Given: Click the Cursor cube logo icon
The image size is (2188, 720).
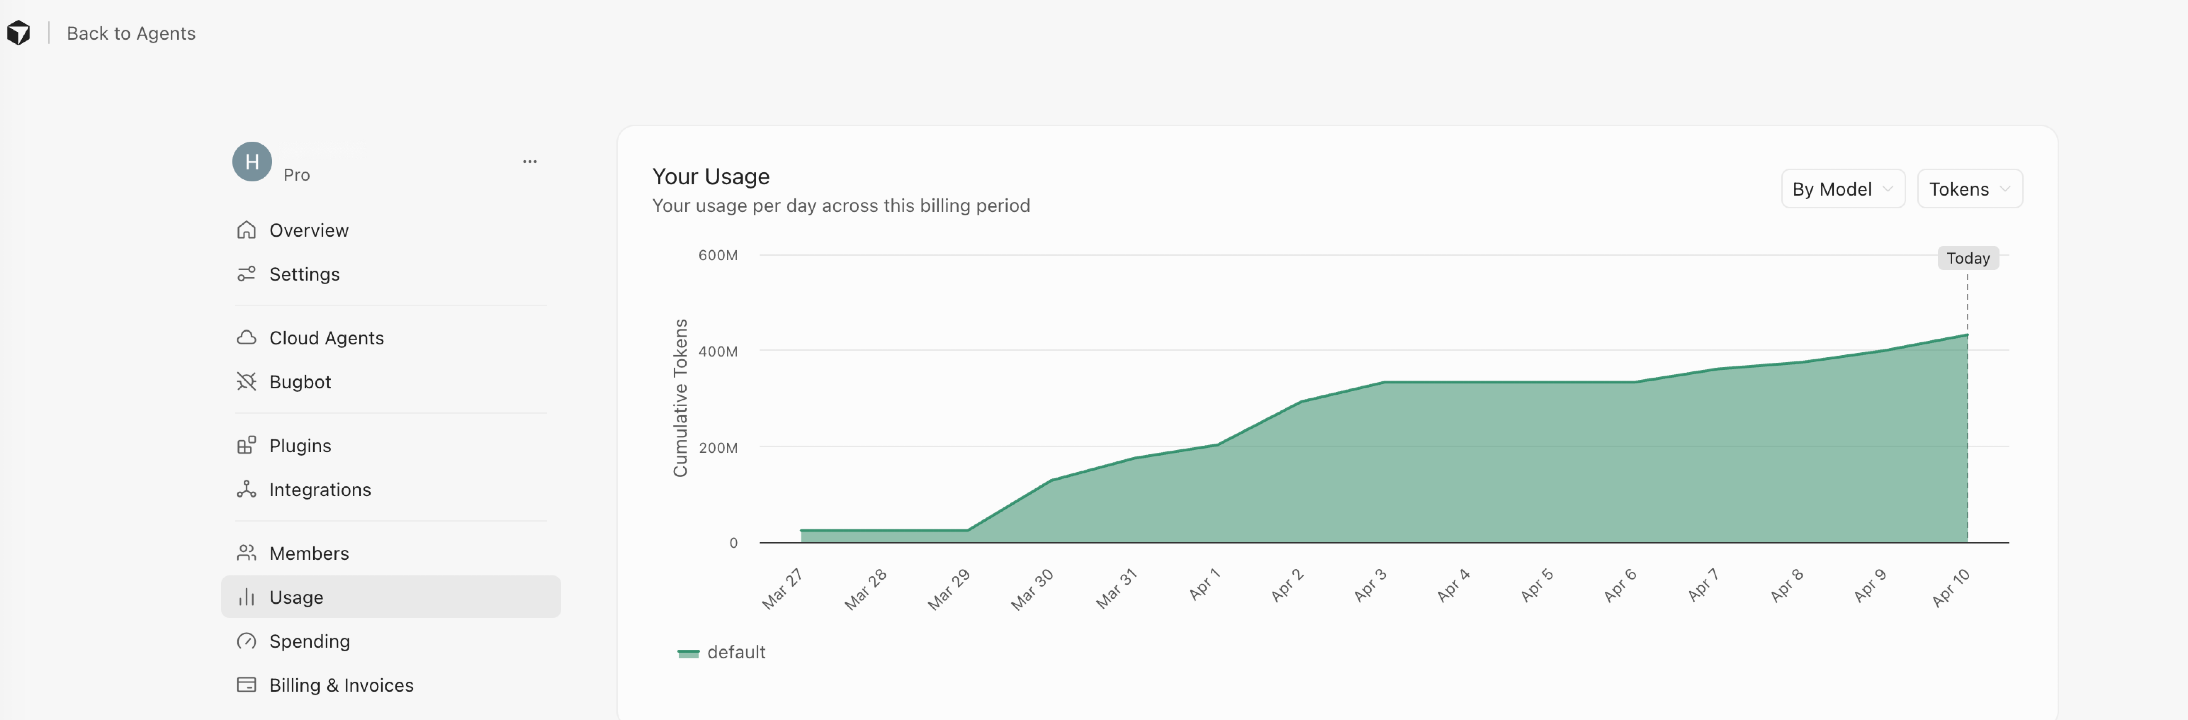Looking at the screenshot, I should (19, 33).
